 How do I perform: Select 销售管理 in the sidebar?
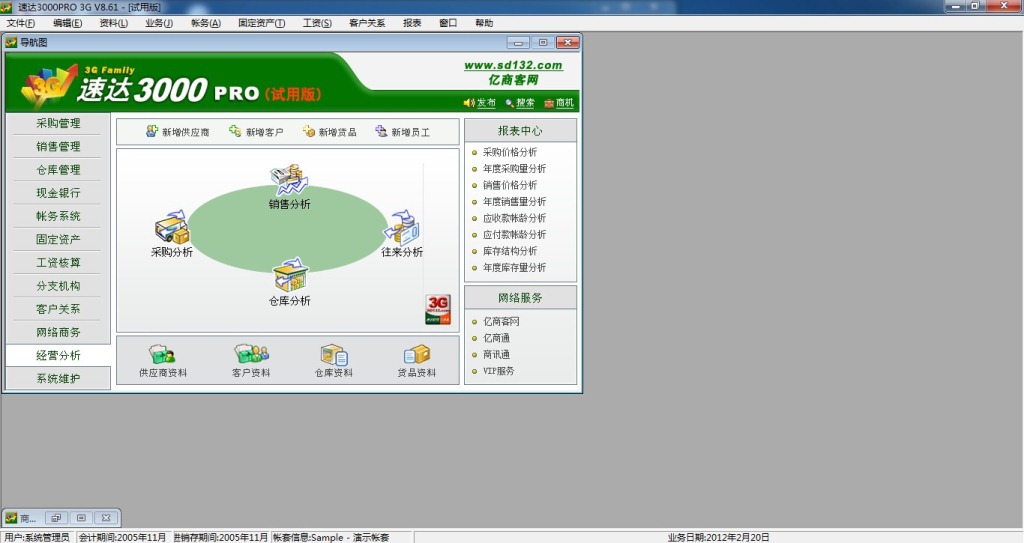pyautogui.click(x=58, y=146)
